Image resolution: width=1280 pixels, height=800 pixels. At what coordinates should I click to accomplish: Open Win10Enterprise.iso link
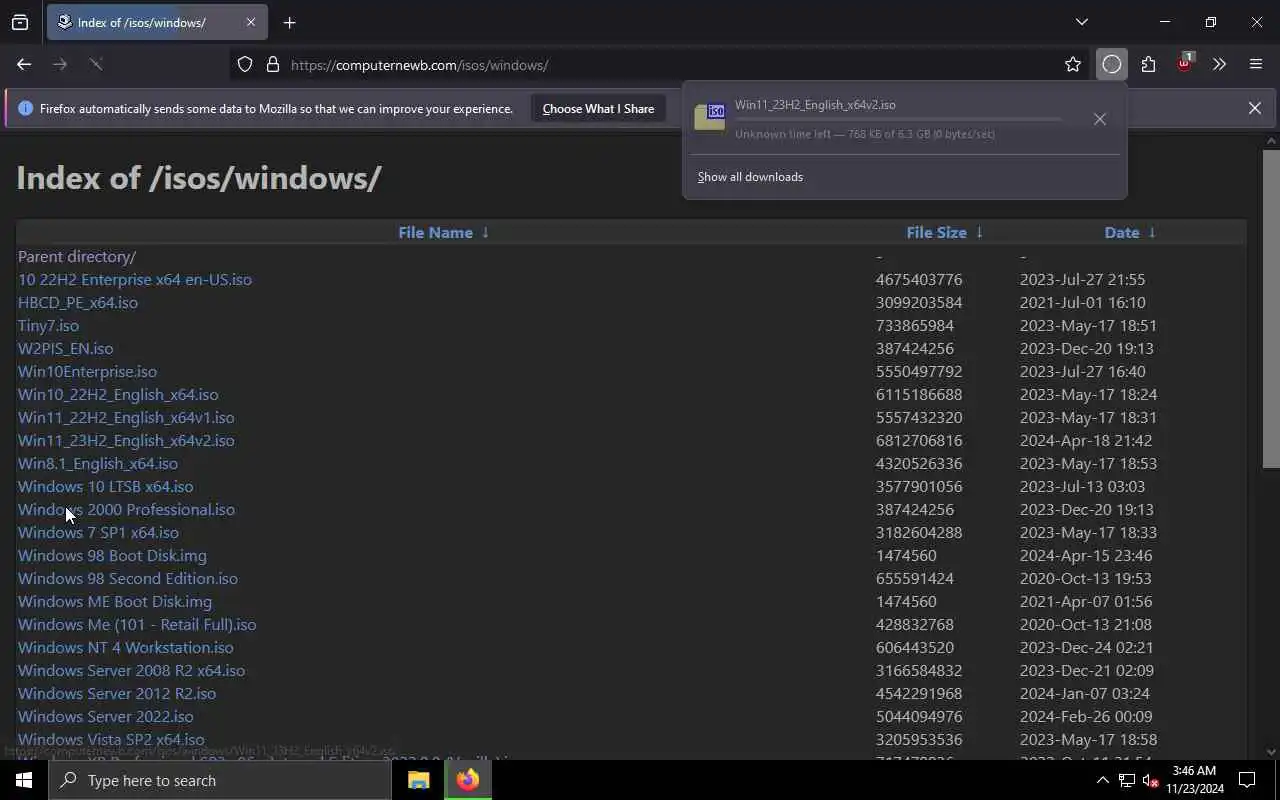[x=87, y=372]
